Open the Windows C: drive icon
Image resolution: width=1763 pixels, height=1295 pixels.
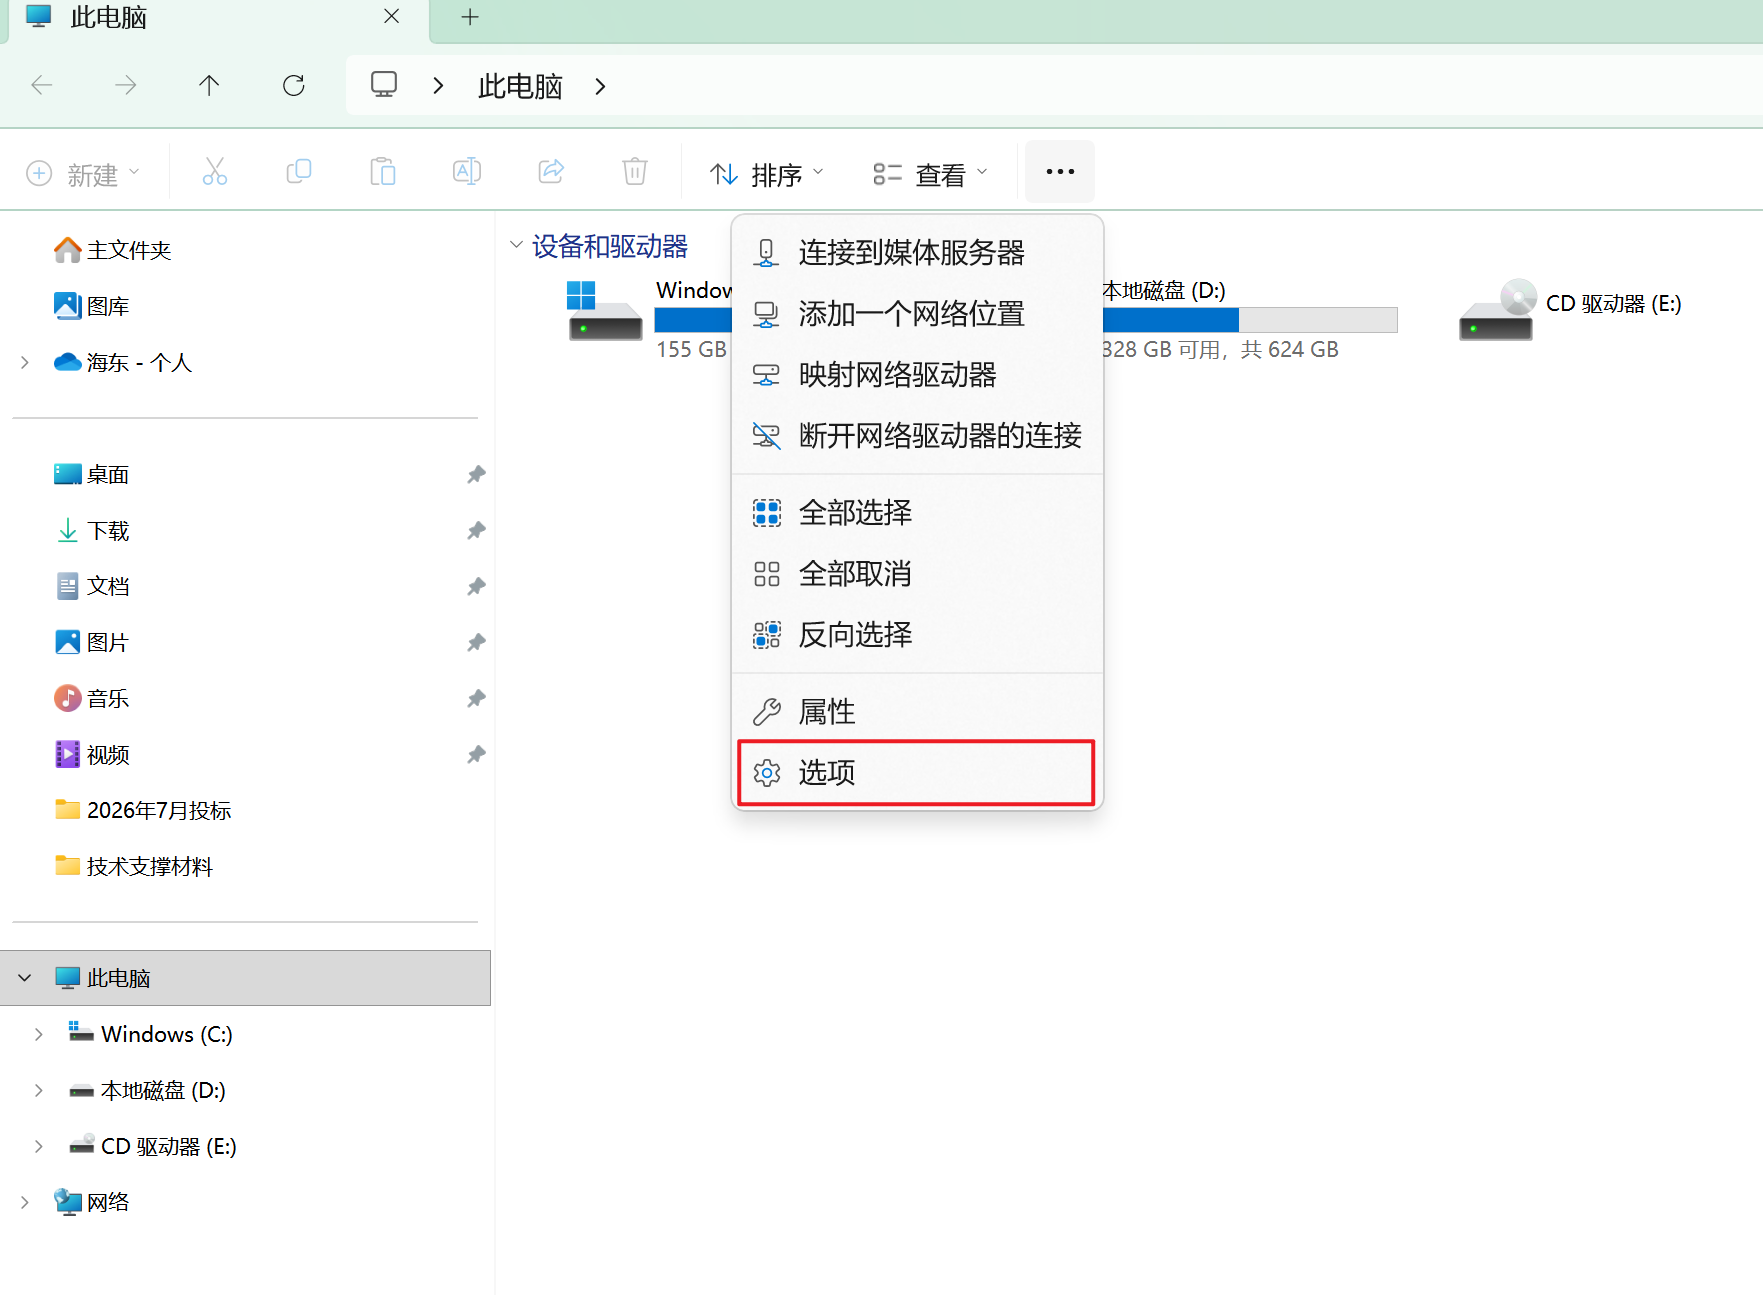[605, 311]
